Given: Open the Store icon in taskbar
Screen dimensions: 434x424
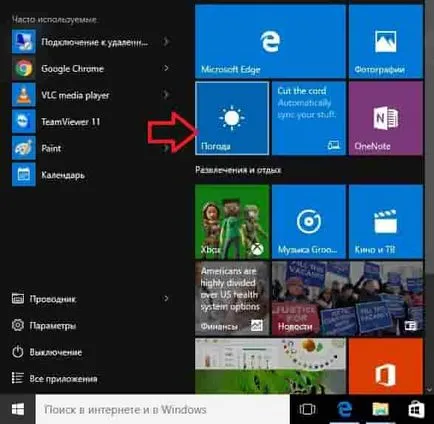Looking at the screenshot, I should 416,409.
